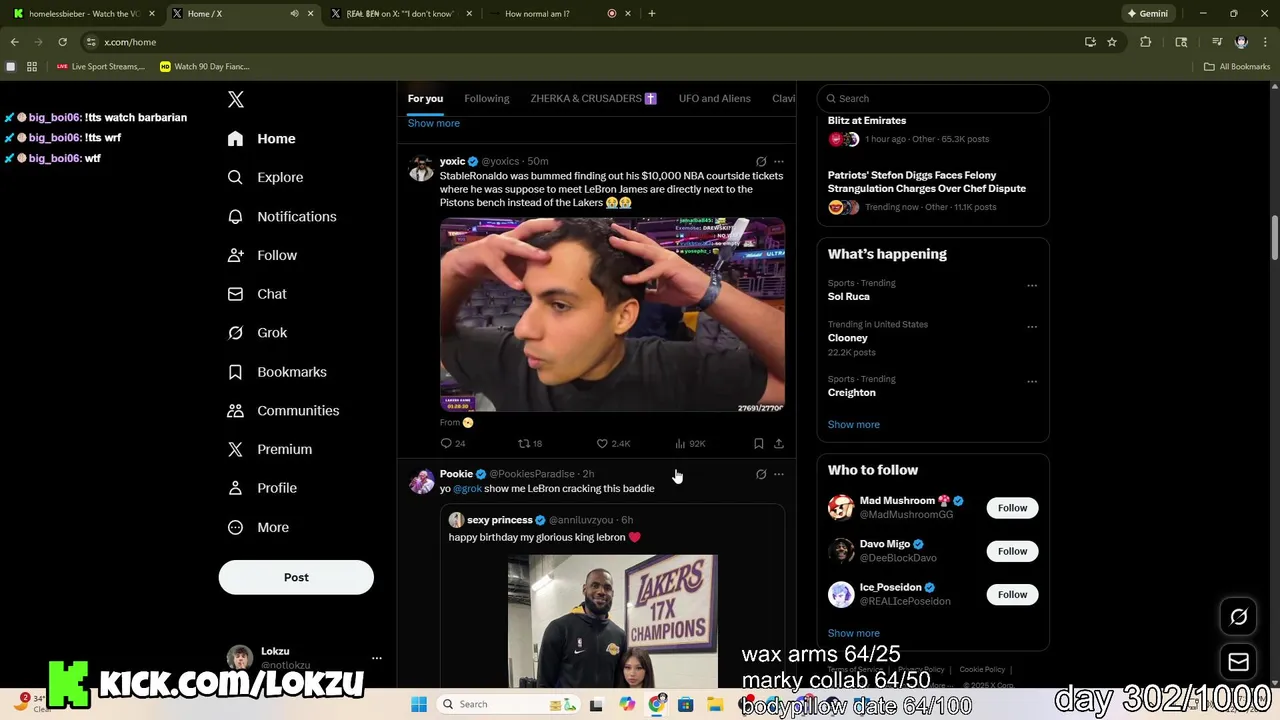Viewport: 1280px width, 720px height.
Task: Switch to ZHERKA & CRUSADERS tab
Action: tap(593, 98)
